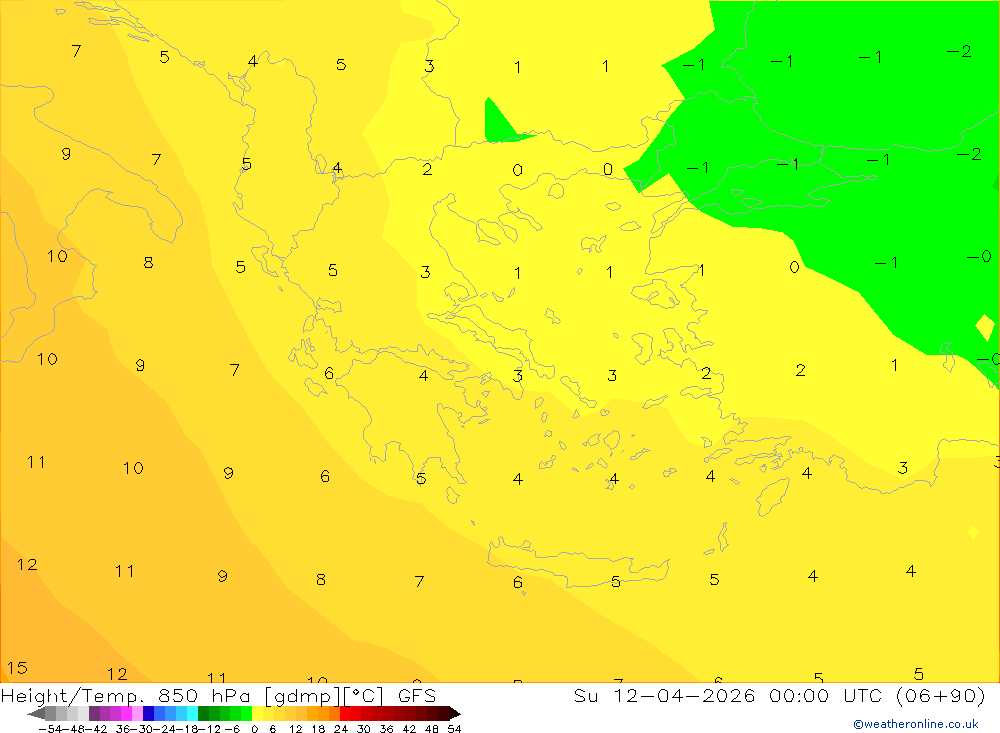The height and width of the screenshot is (733, 1000).
Task: Click the cyan swatch above legend value -18
Action: (x=192, y=713)
